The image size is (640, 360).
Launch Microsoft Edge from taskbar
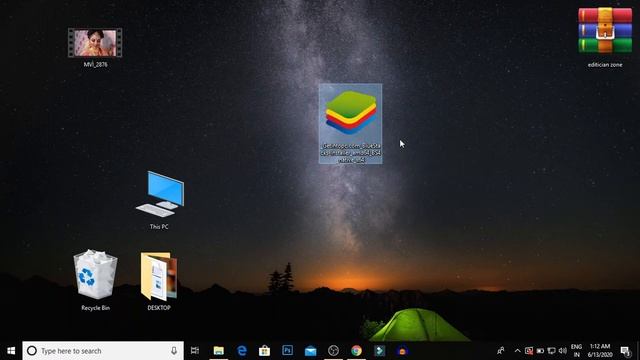pyautogui.click(x=242, y=351)
